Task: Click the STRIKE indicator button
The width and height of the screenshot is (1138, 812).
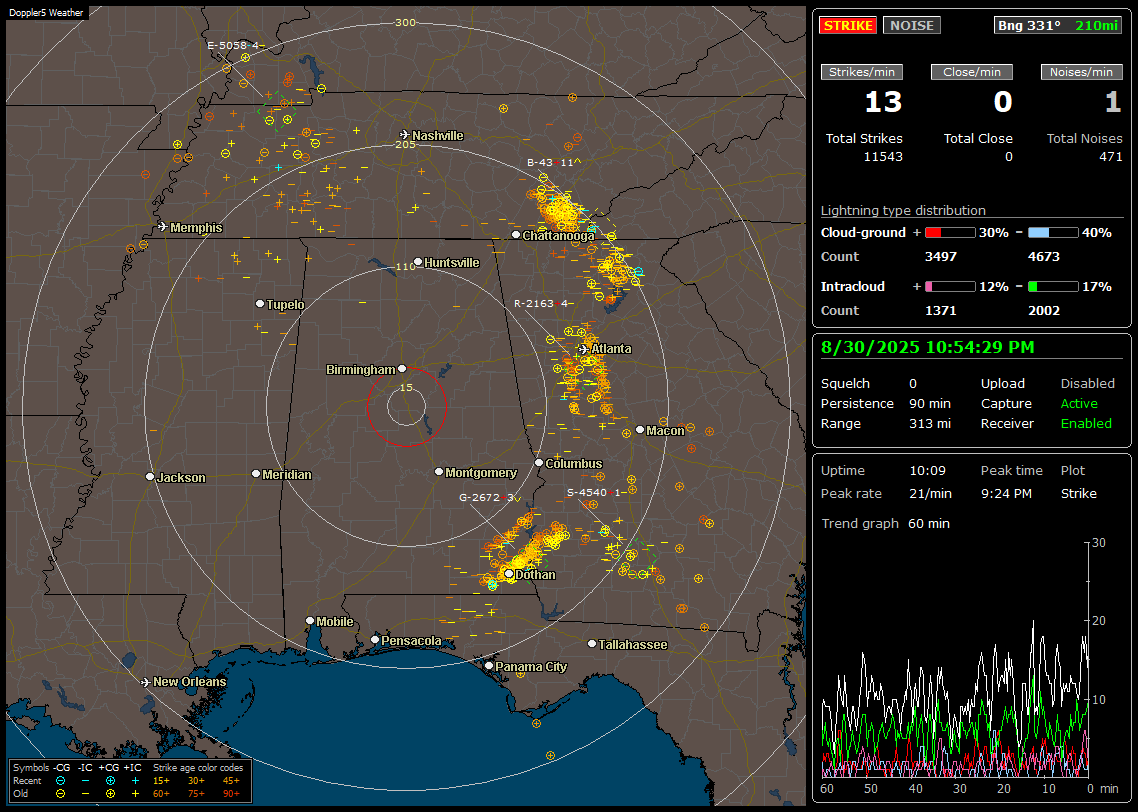Action: click(x=848, y=25)
